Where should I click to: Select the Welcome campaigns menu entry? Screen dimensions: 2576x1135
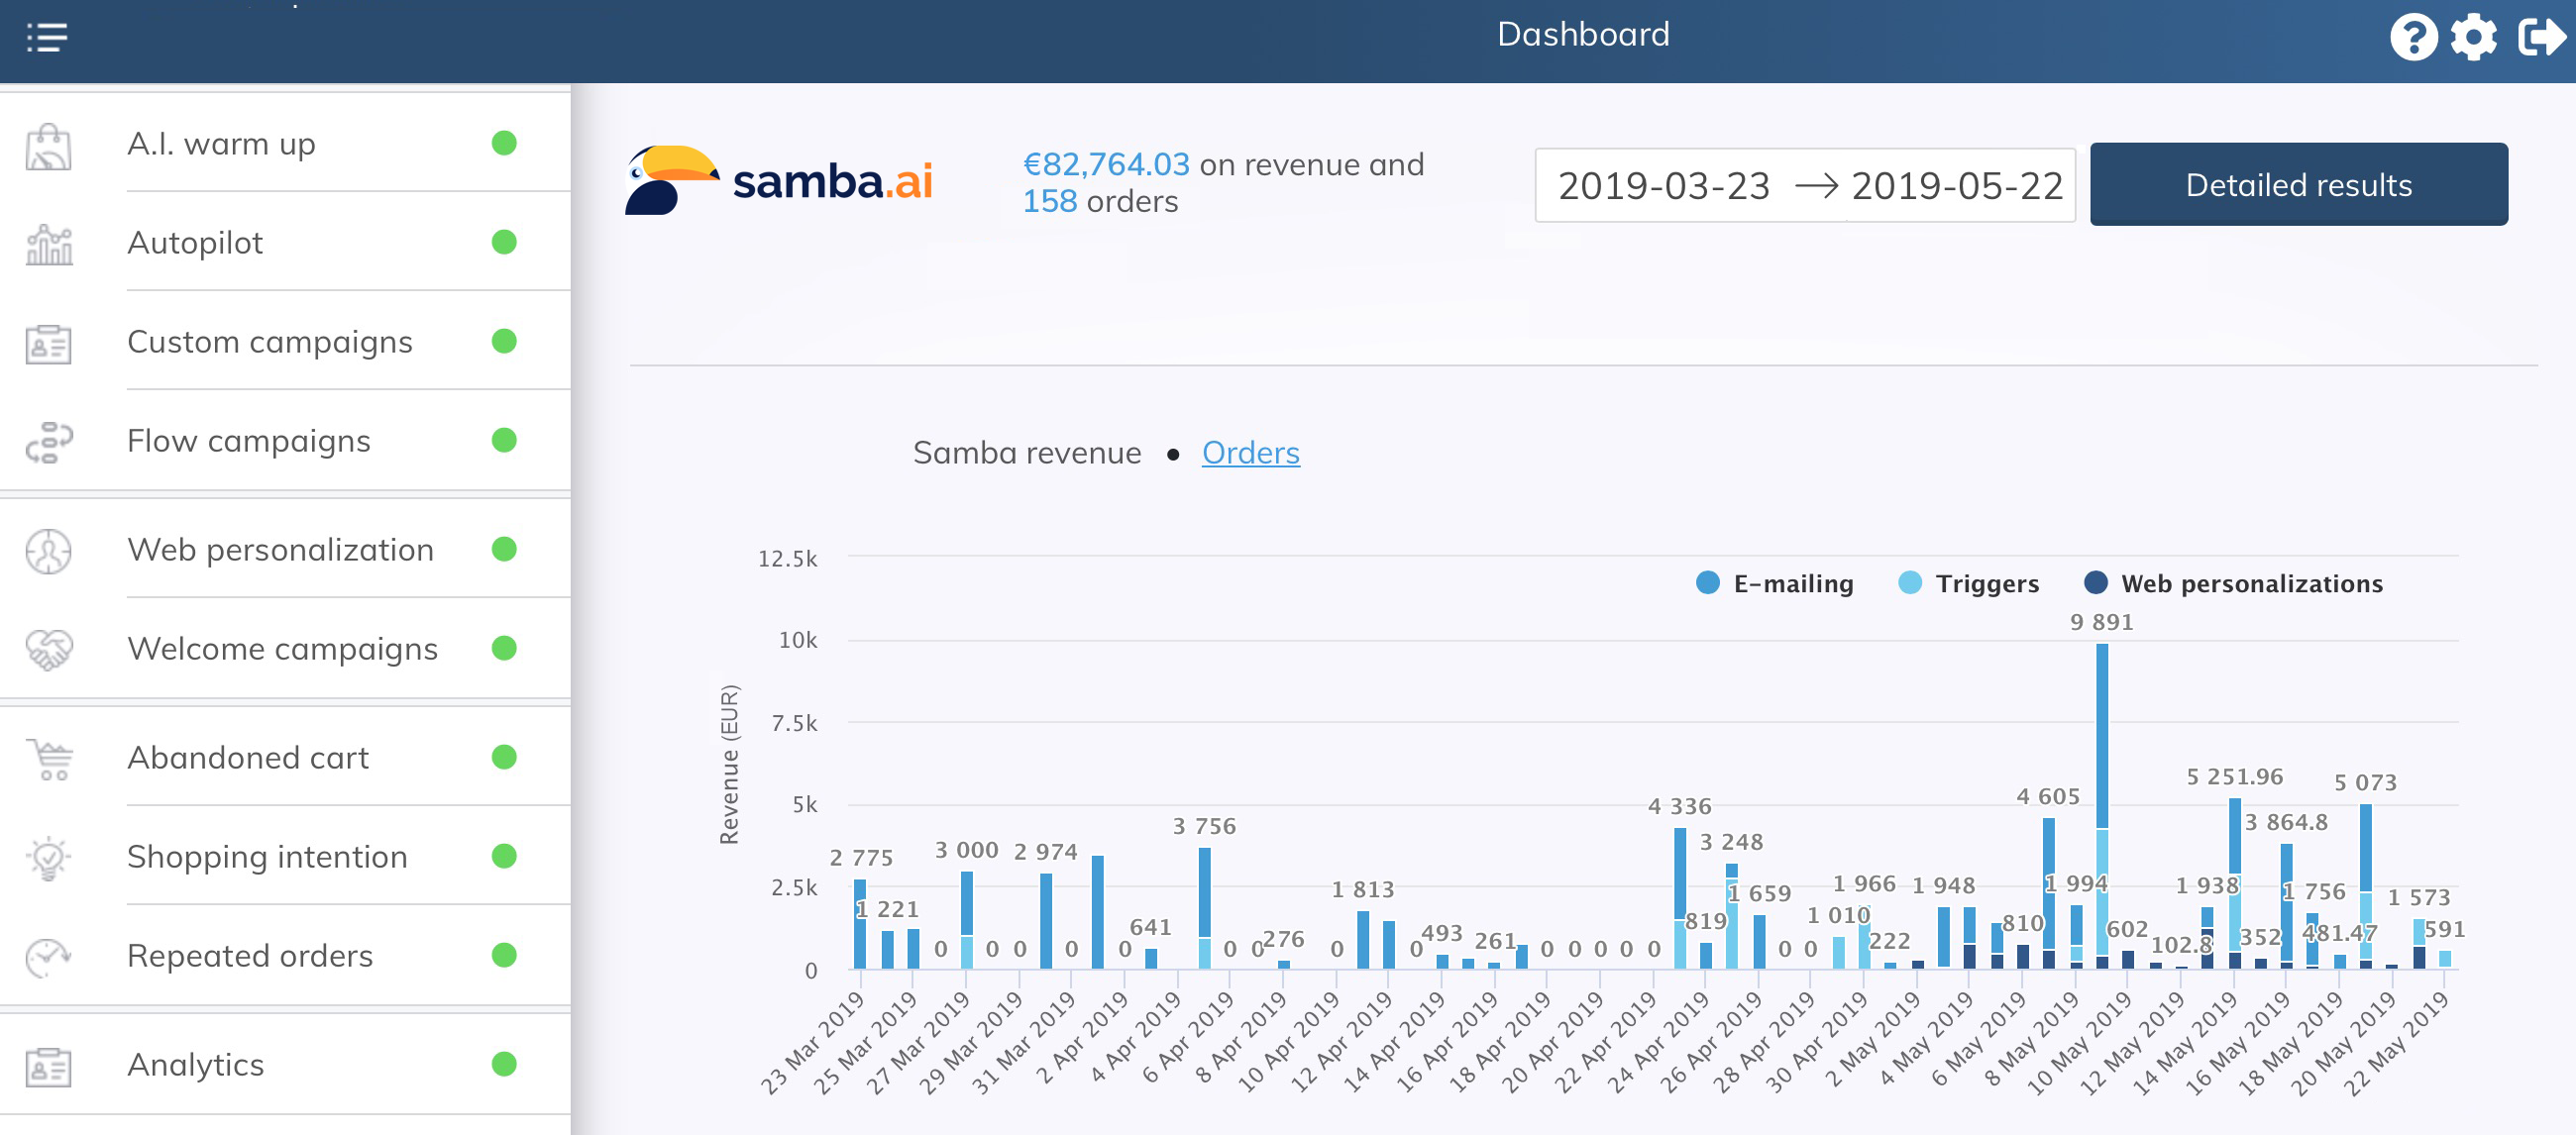(283, 649)
